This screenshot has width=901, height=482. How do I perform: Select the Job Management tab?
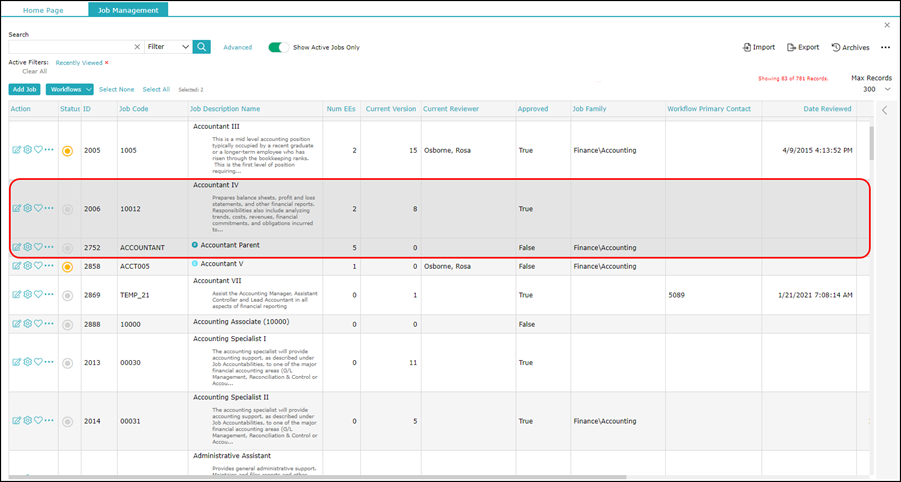click(128, 9)
